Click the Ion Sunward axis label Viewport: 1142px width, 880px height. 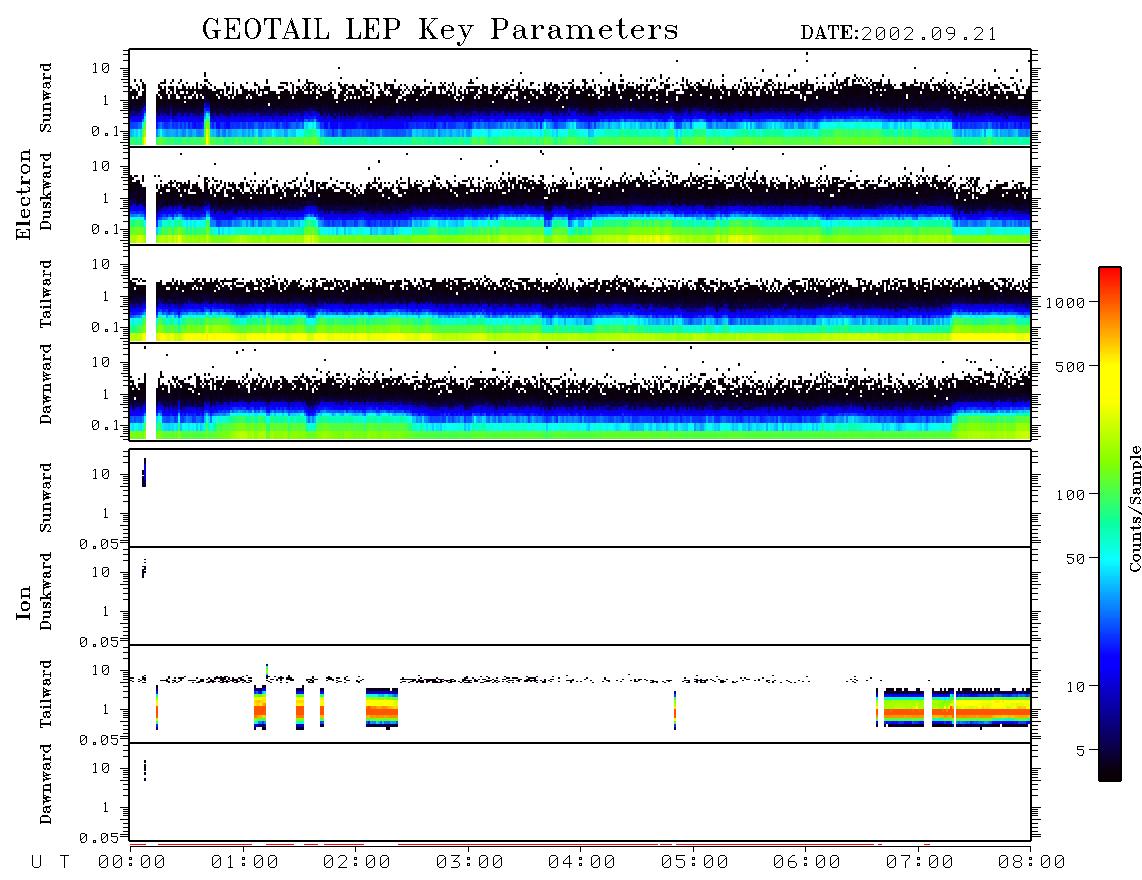(46, 498)
